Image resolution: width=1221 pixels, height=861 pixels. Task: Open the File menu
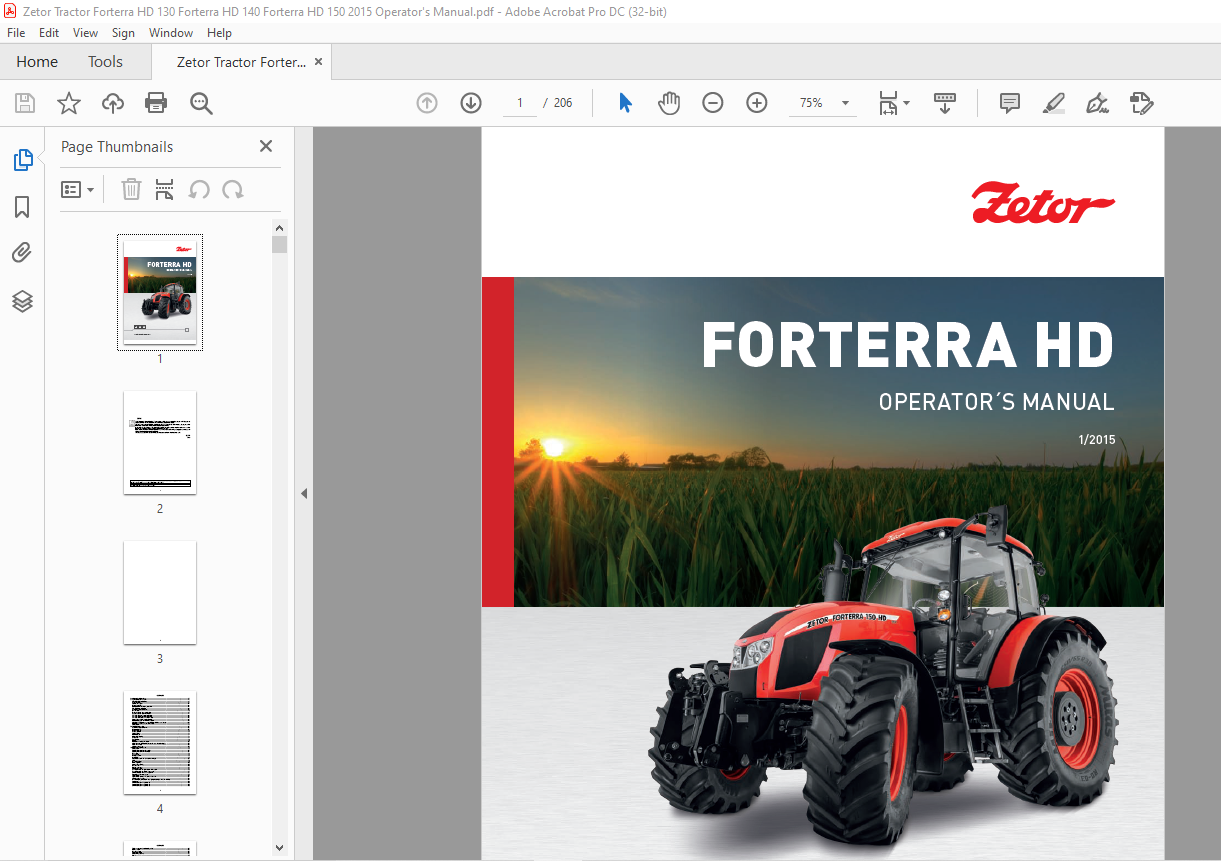point(16,33)
